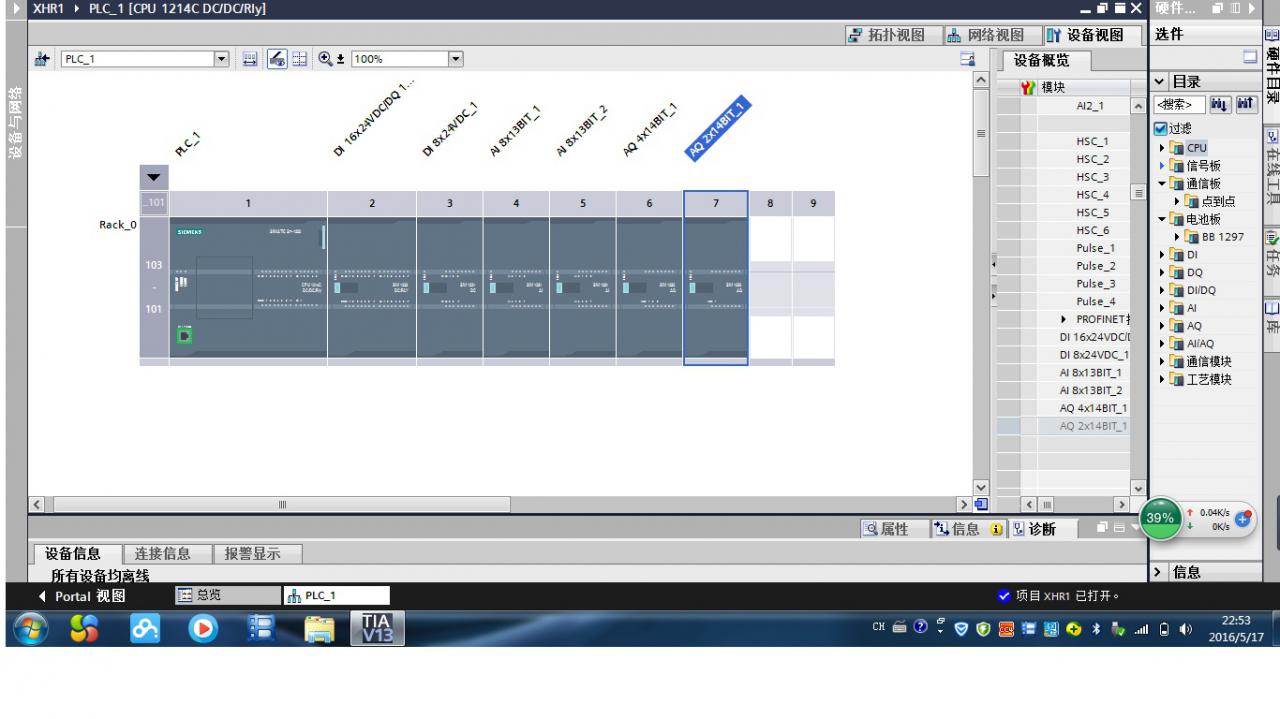Click empty slot 8 header
Viewport: 1280px width, 719px height.
pos(770,203)
